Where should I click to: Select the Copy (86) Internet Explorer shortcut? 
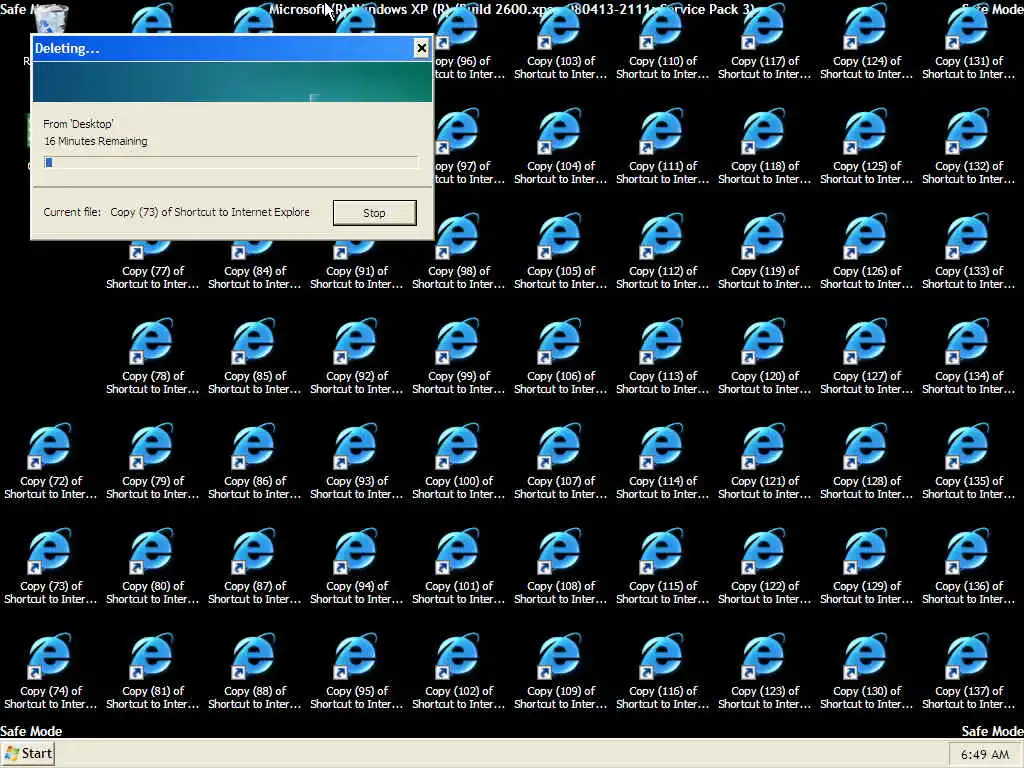(x=255, y=462)
